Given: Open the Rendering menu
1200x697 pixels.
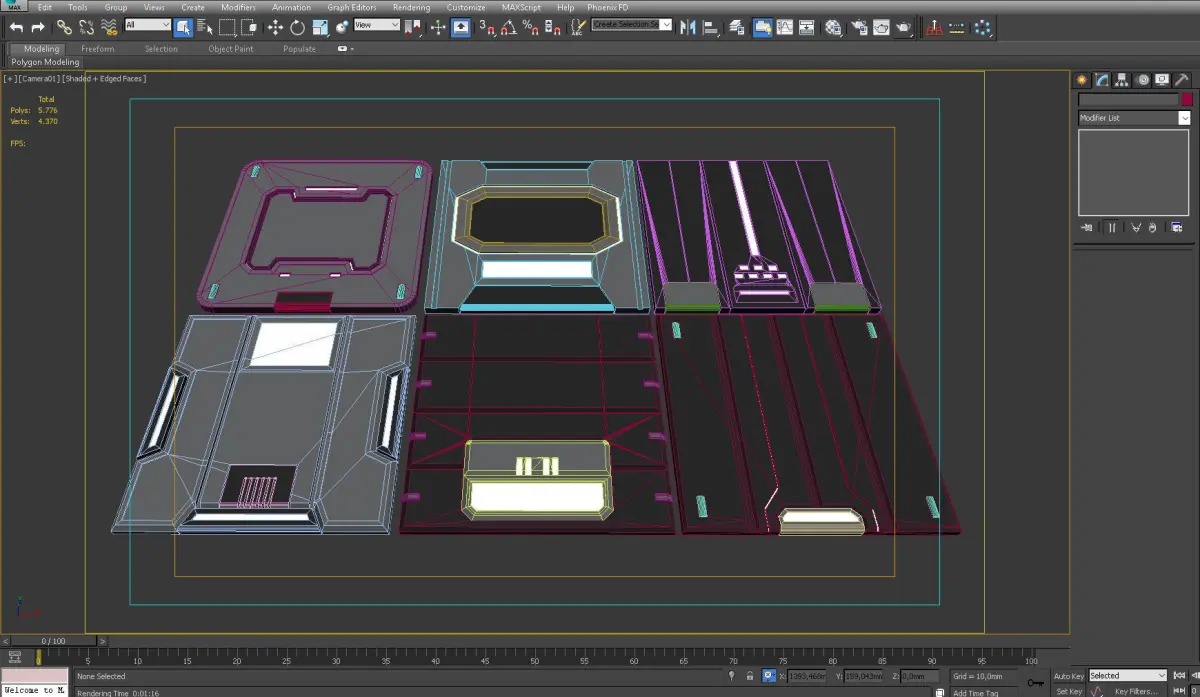Looking at the screenshot, I should tap(411, 7).
